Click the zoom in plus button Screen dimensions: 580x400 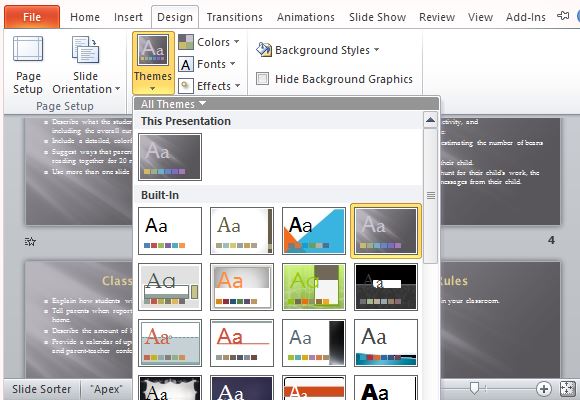(544, 389)
